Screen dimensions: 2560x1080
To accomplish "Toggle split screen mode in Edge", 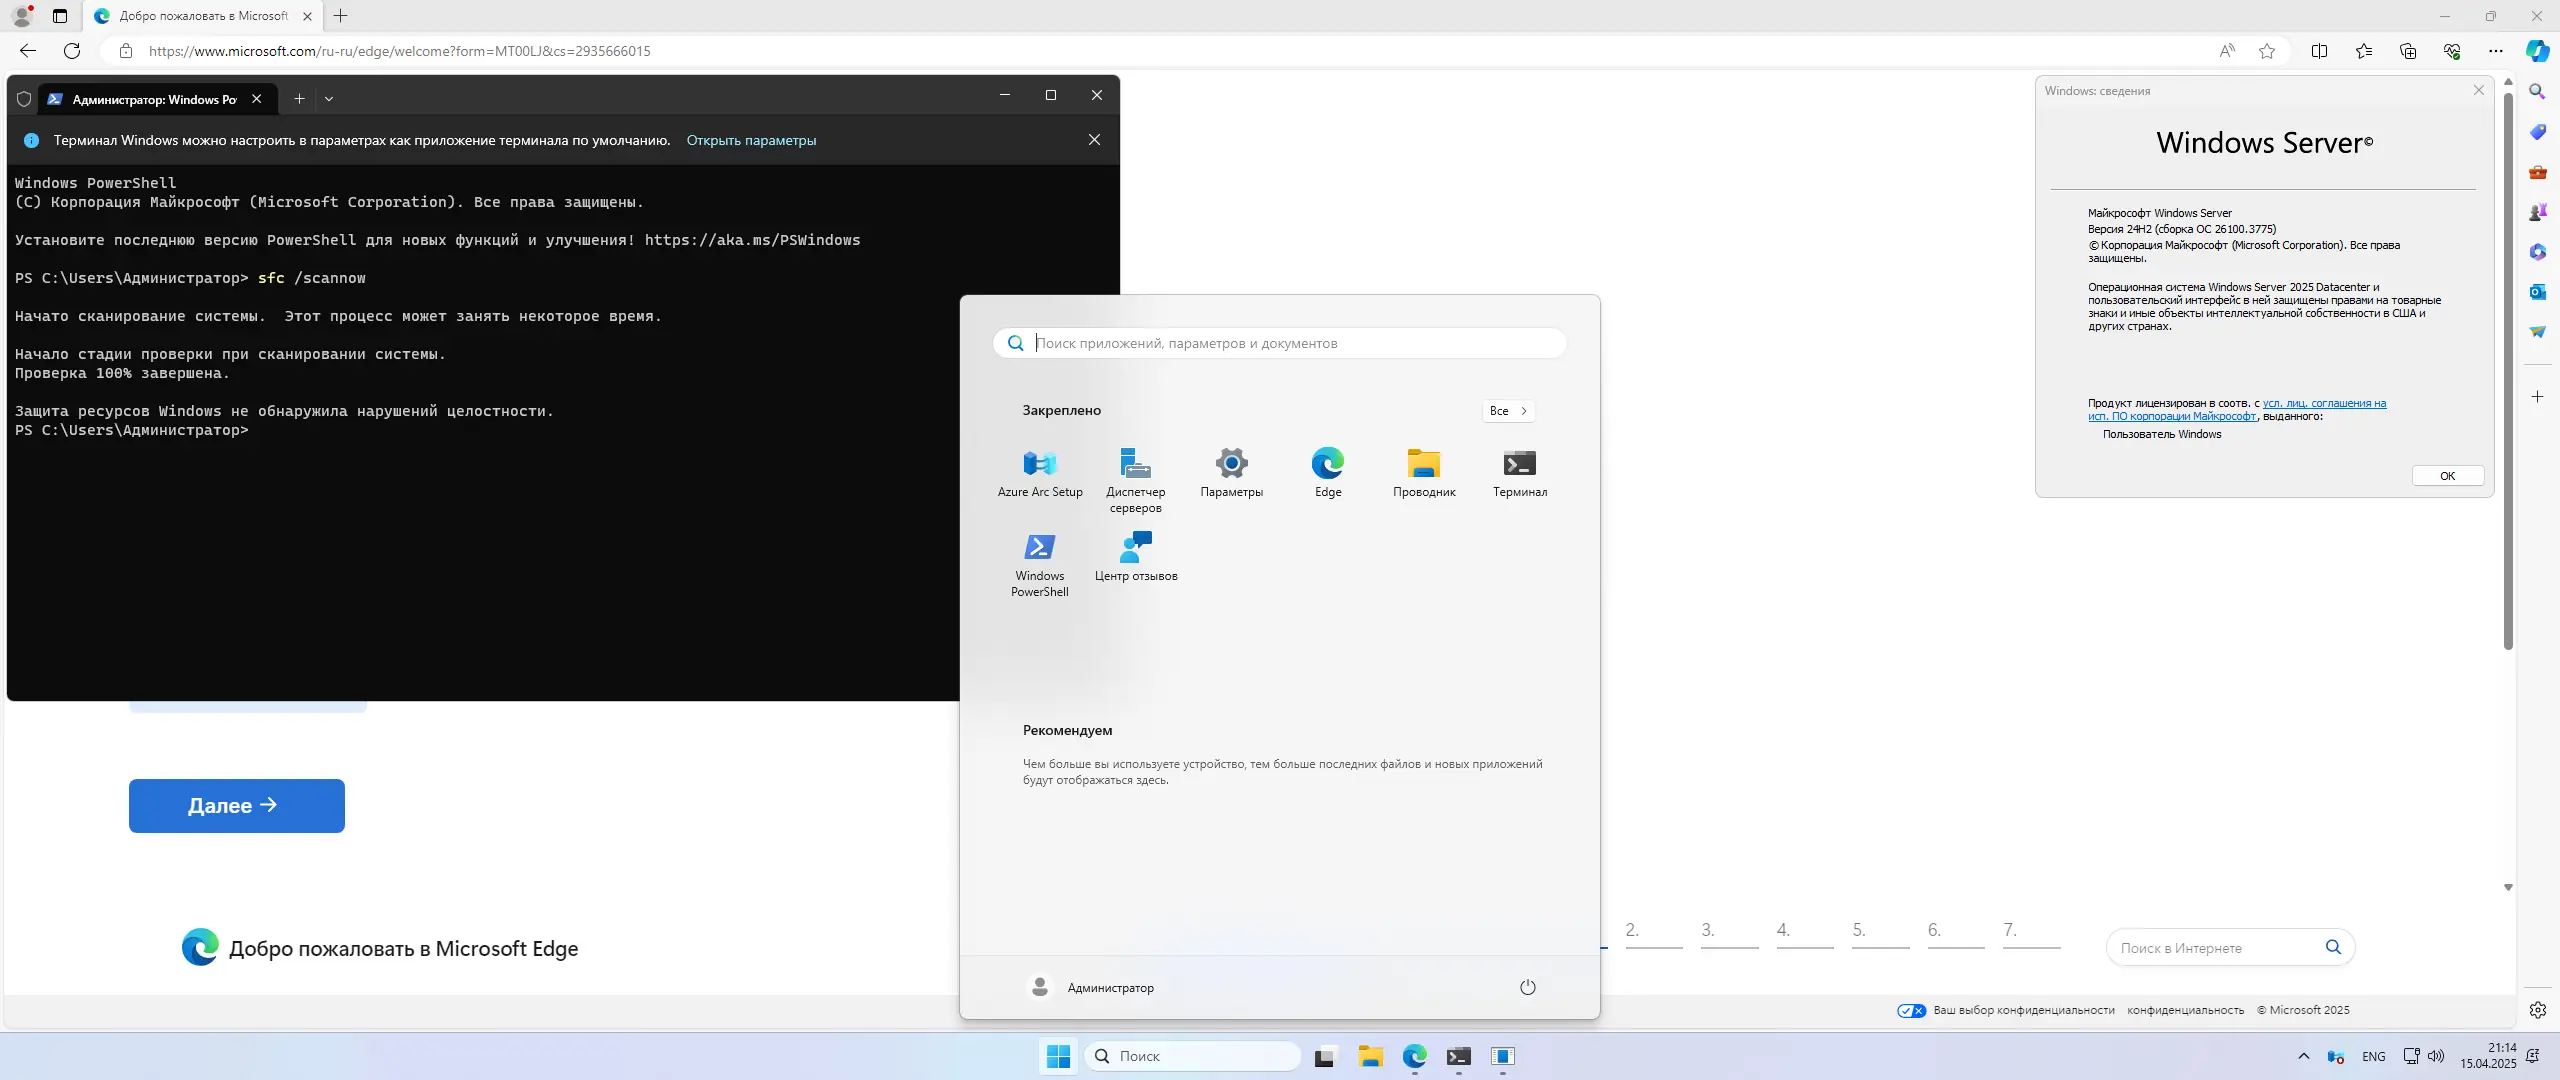I will 2319,51.
